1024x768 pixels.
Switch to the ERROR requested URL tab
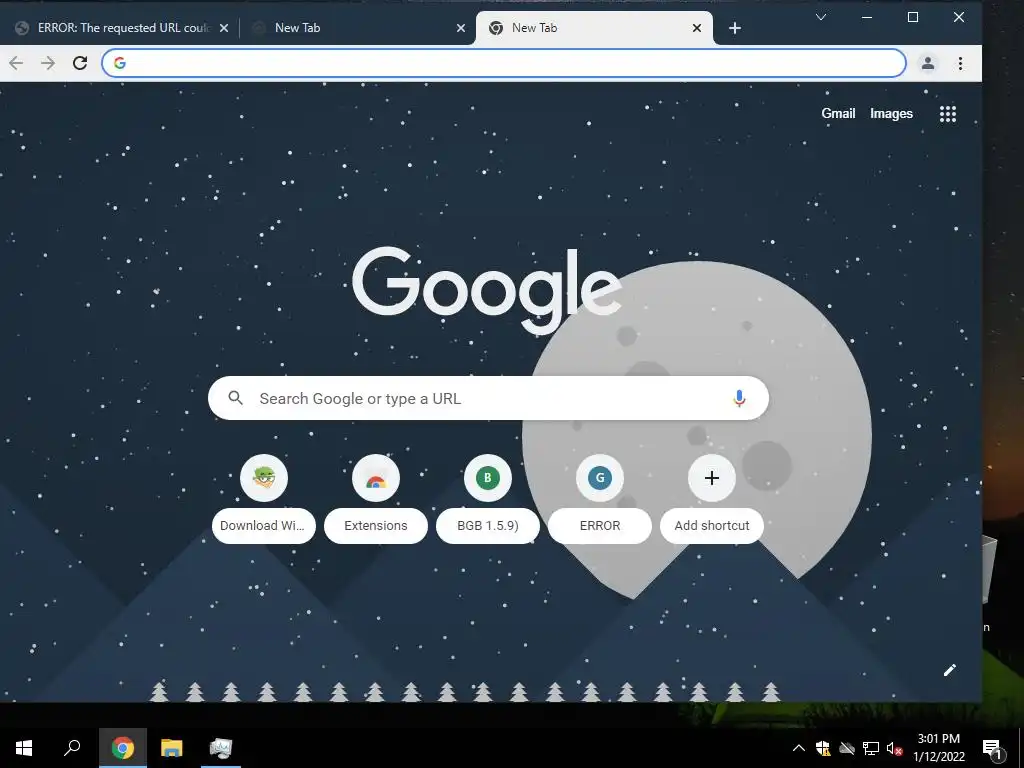coord(123,28)
